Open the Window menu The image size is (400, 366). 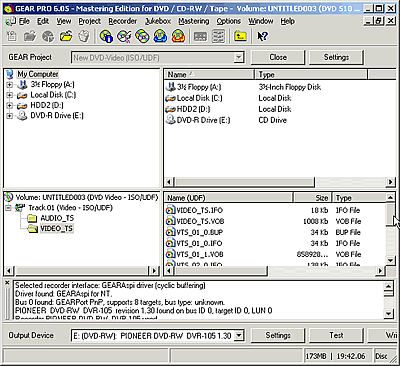point(261,21)
